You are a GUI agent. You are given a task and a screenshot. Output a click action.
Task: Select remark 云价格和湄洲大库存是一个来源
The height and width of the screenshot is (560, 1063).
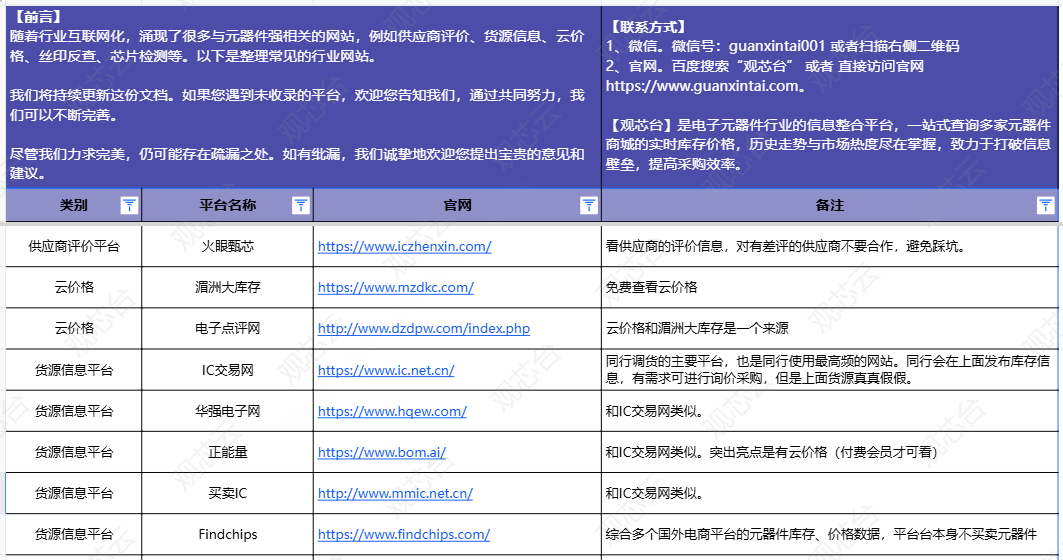[830, 329]
